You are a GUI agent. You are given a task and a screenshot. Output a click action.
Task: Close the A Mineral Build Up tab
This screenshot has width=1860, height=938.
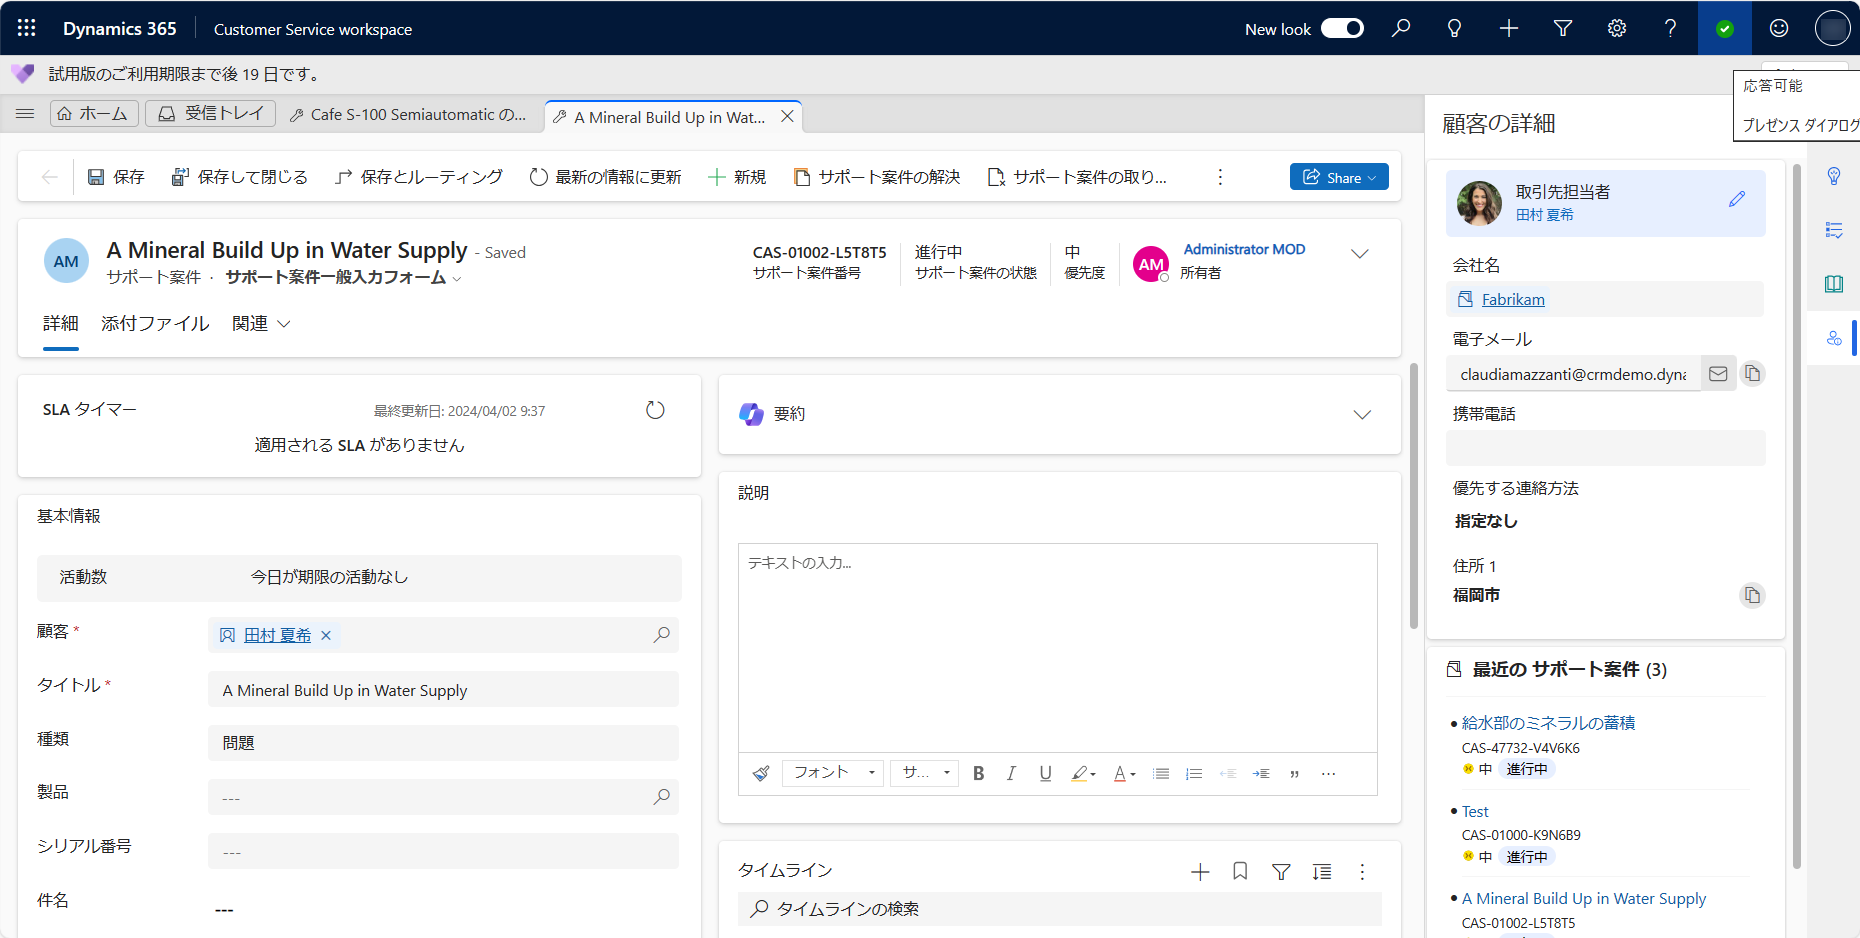click(x=787, y=117)
